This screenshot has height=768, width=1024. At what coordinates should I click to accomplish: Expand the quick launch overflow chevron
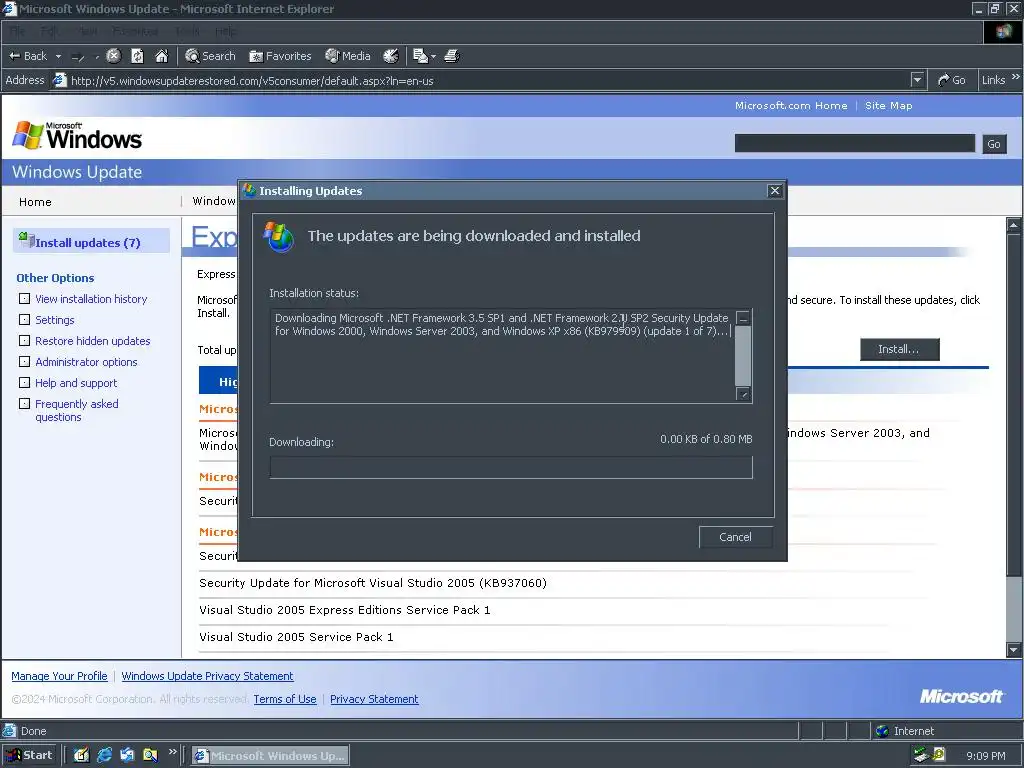click(x=172, y=752)
